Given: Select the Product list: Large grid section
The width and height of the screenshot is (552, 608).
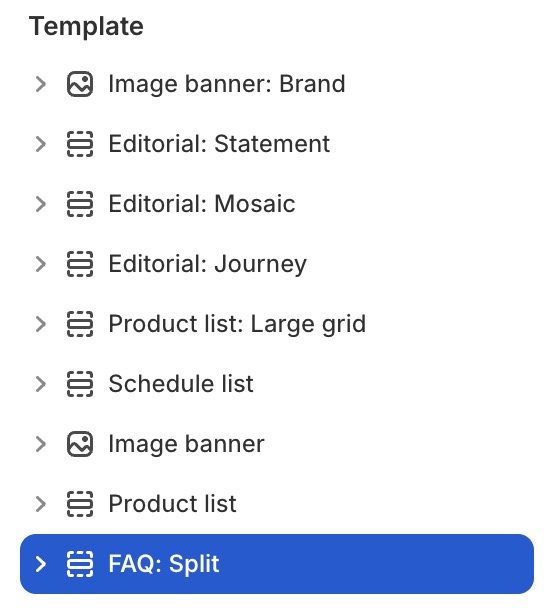Looking at the screenshot, I should pyautogui.click(x=277, y=324).
